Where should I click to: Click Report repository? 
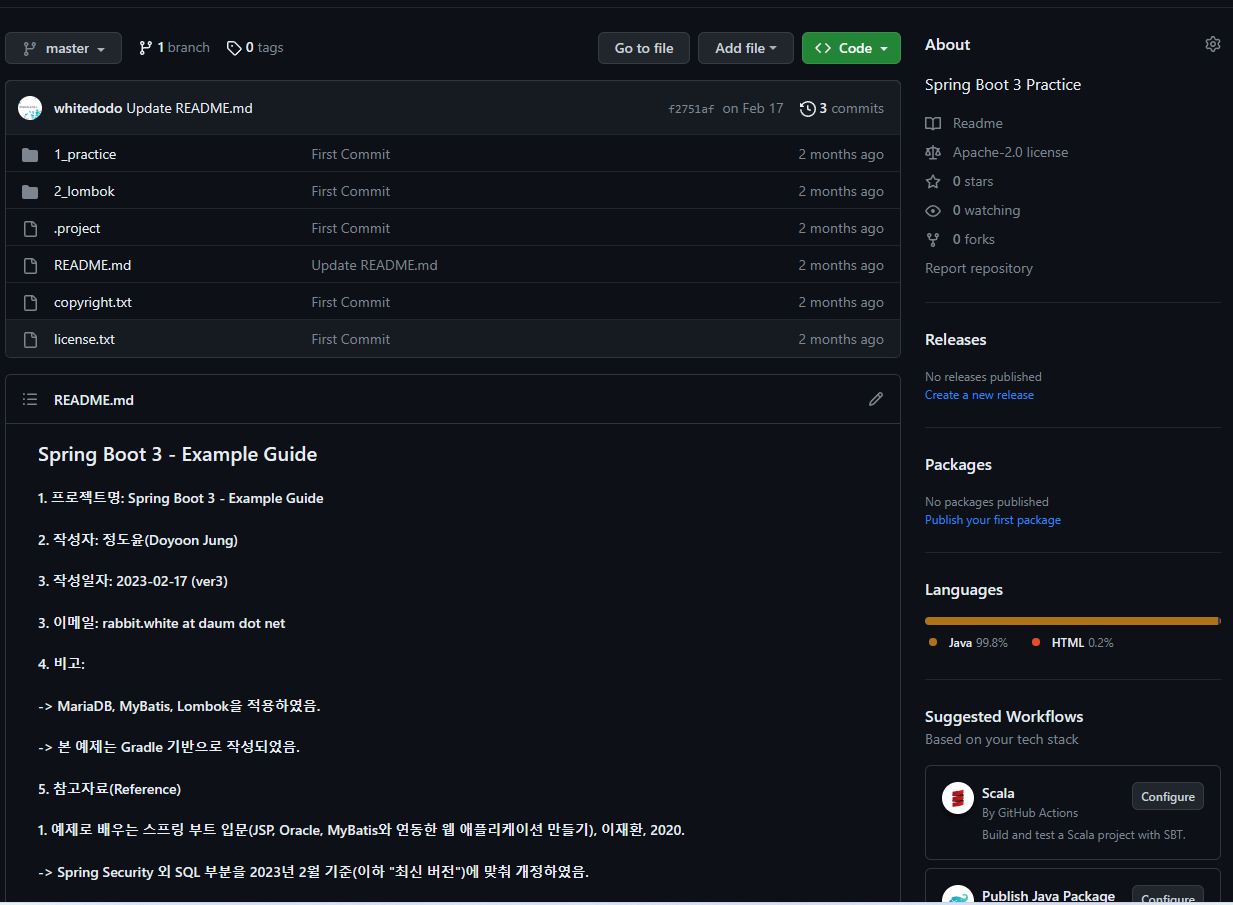click(979, 268)
